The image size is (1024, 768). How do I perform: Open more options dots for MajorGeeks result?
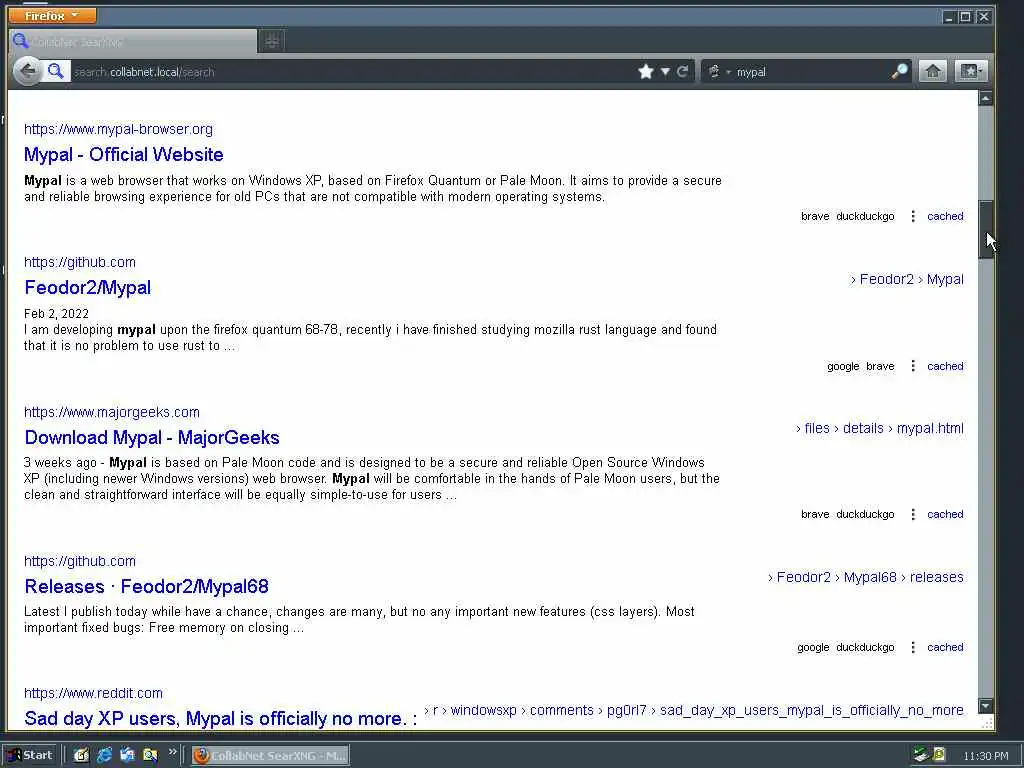[x=912, y=514]
